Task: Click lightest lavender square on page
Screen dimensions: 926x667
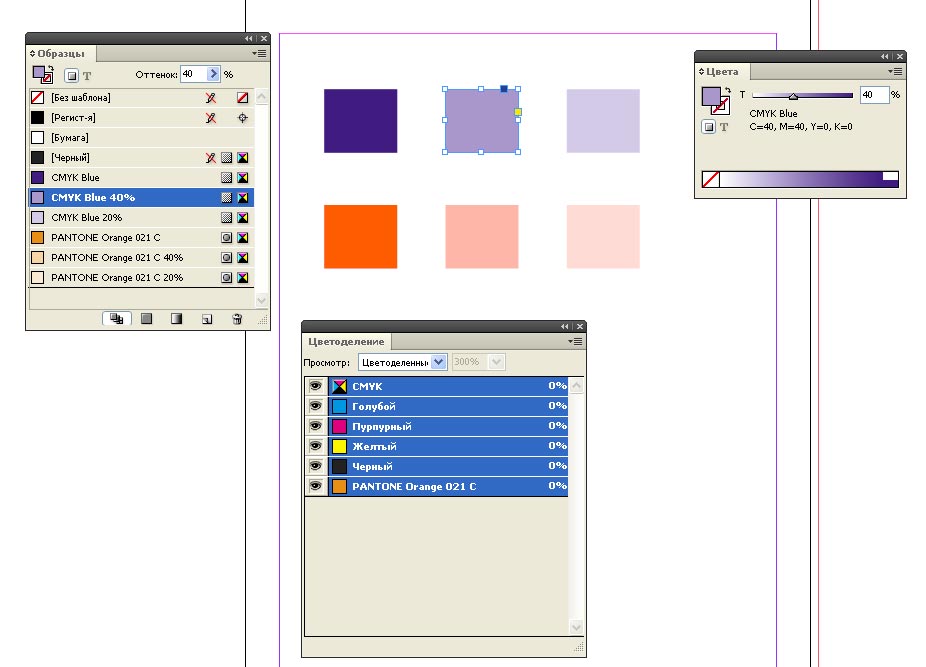Action: pyautogui.click(x=603, y=121)
